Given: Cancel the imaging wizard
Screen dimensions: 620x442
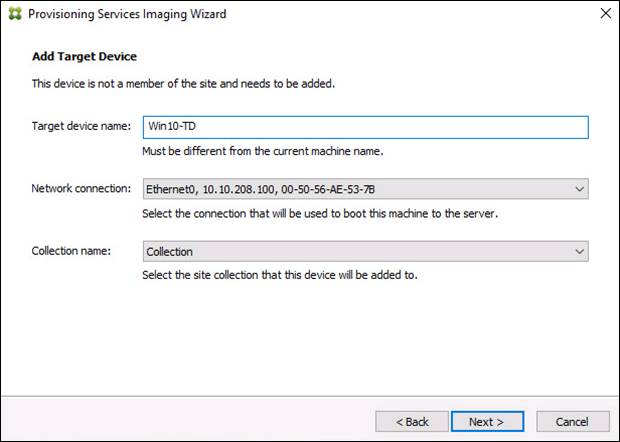Looking at the screenshot, I should [572, 421].
